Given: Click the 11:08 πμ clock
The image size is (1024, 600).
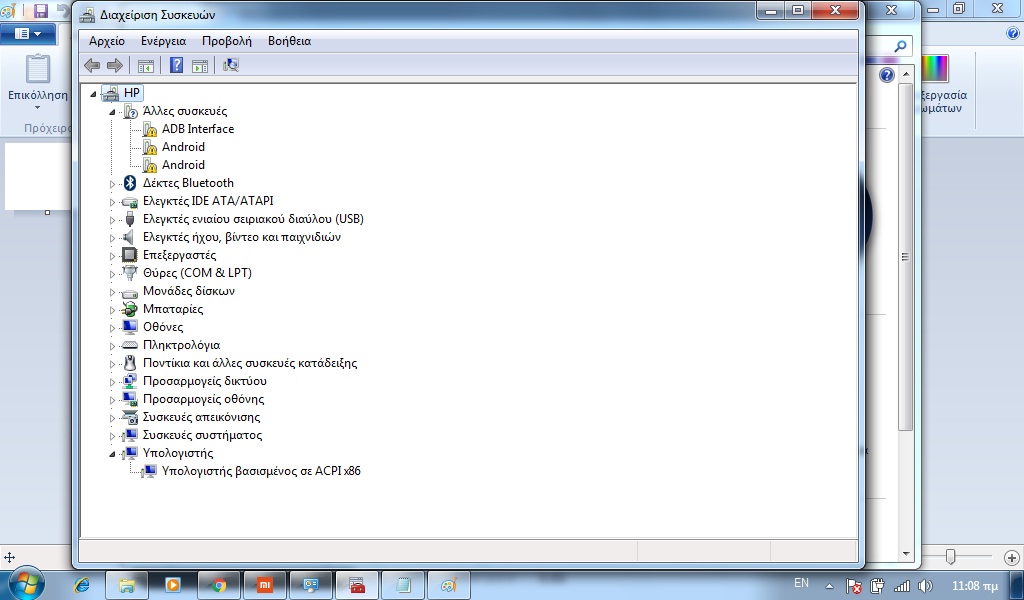Looking at the screenshot, I should click(x=975, y=586).
